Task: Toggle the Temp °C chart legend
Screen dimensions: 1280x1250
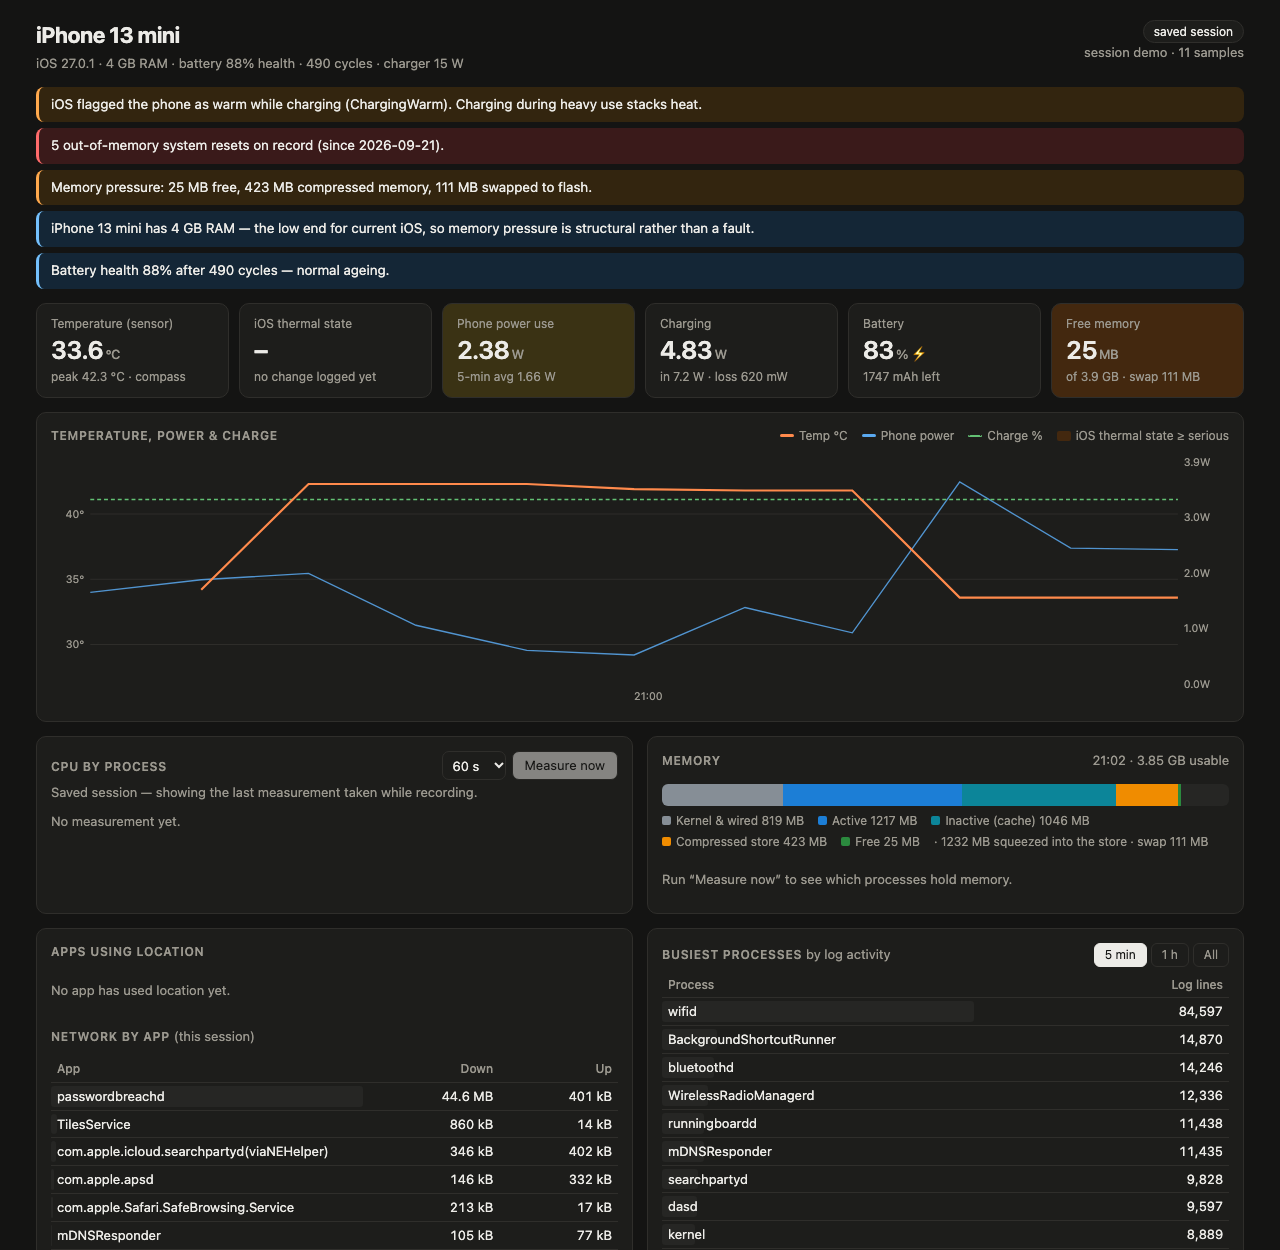Action: coord(814,436)
